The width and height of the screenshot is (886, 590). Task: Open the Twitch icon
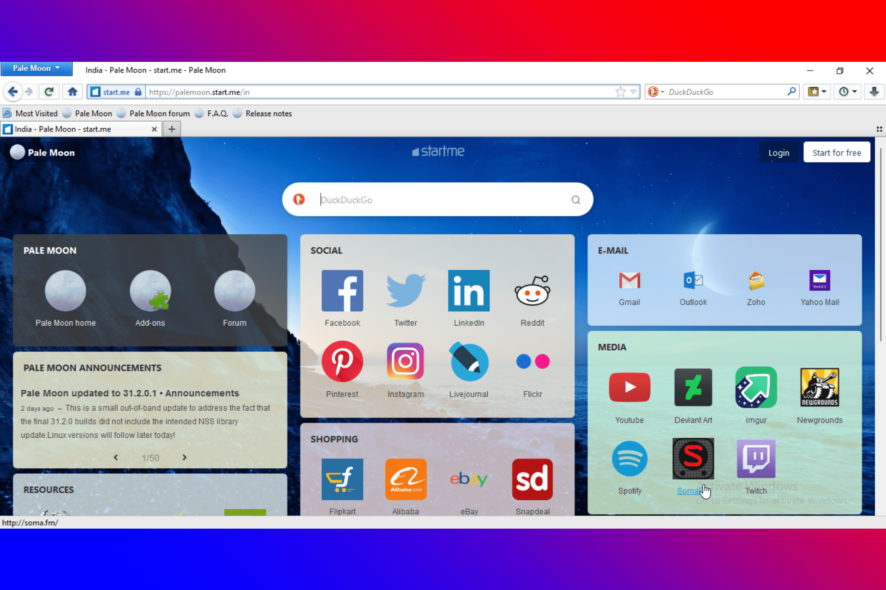pos(756,458)
